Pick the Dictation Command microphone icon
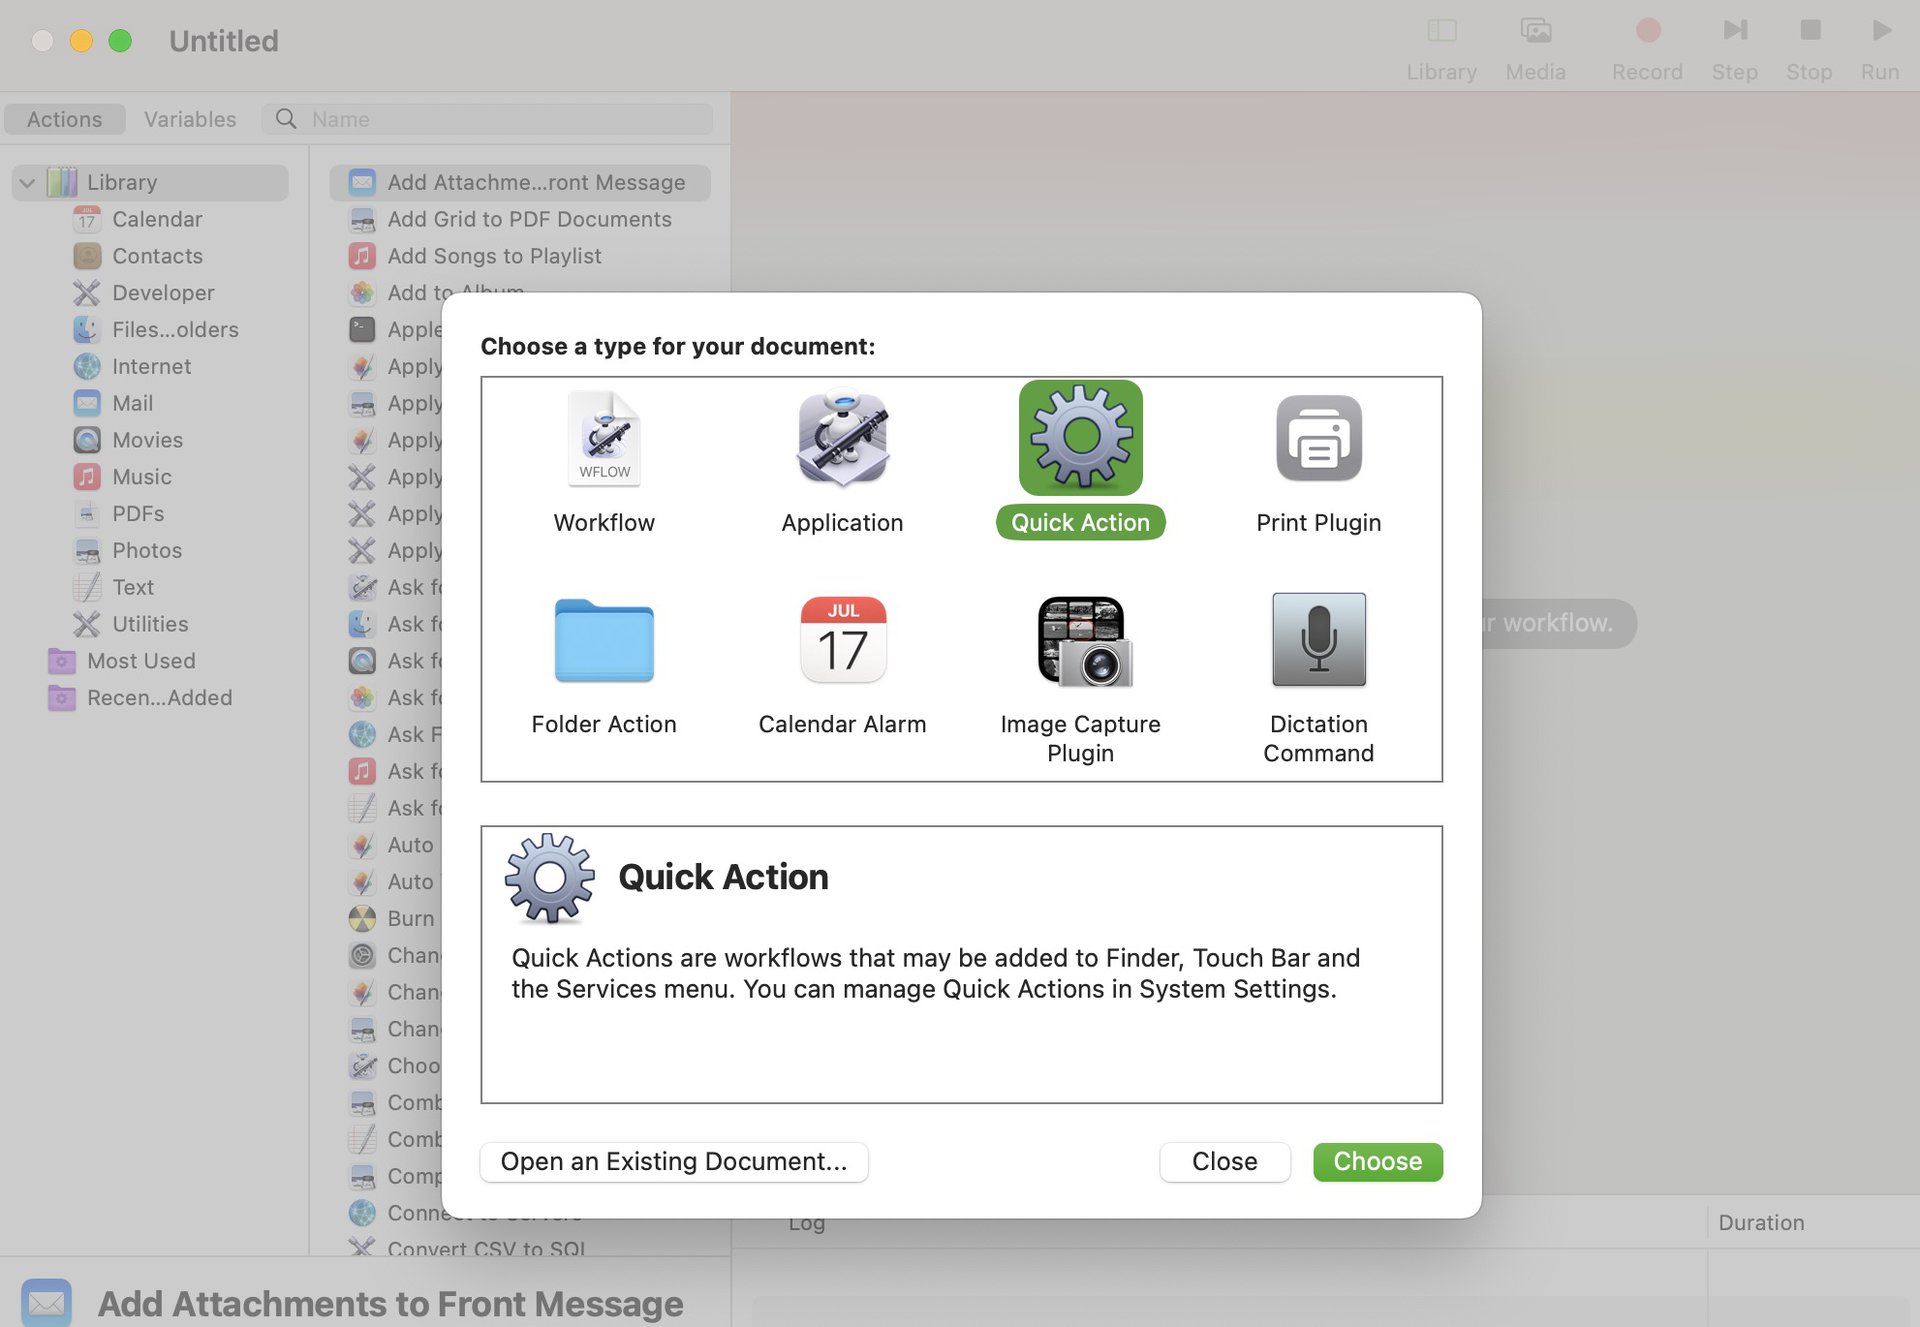Image resolution: width=1920 pixels, height=1327 pixels. [1318, 641]
